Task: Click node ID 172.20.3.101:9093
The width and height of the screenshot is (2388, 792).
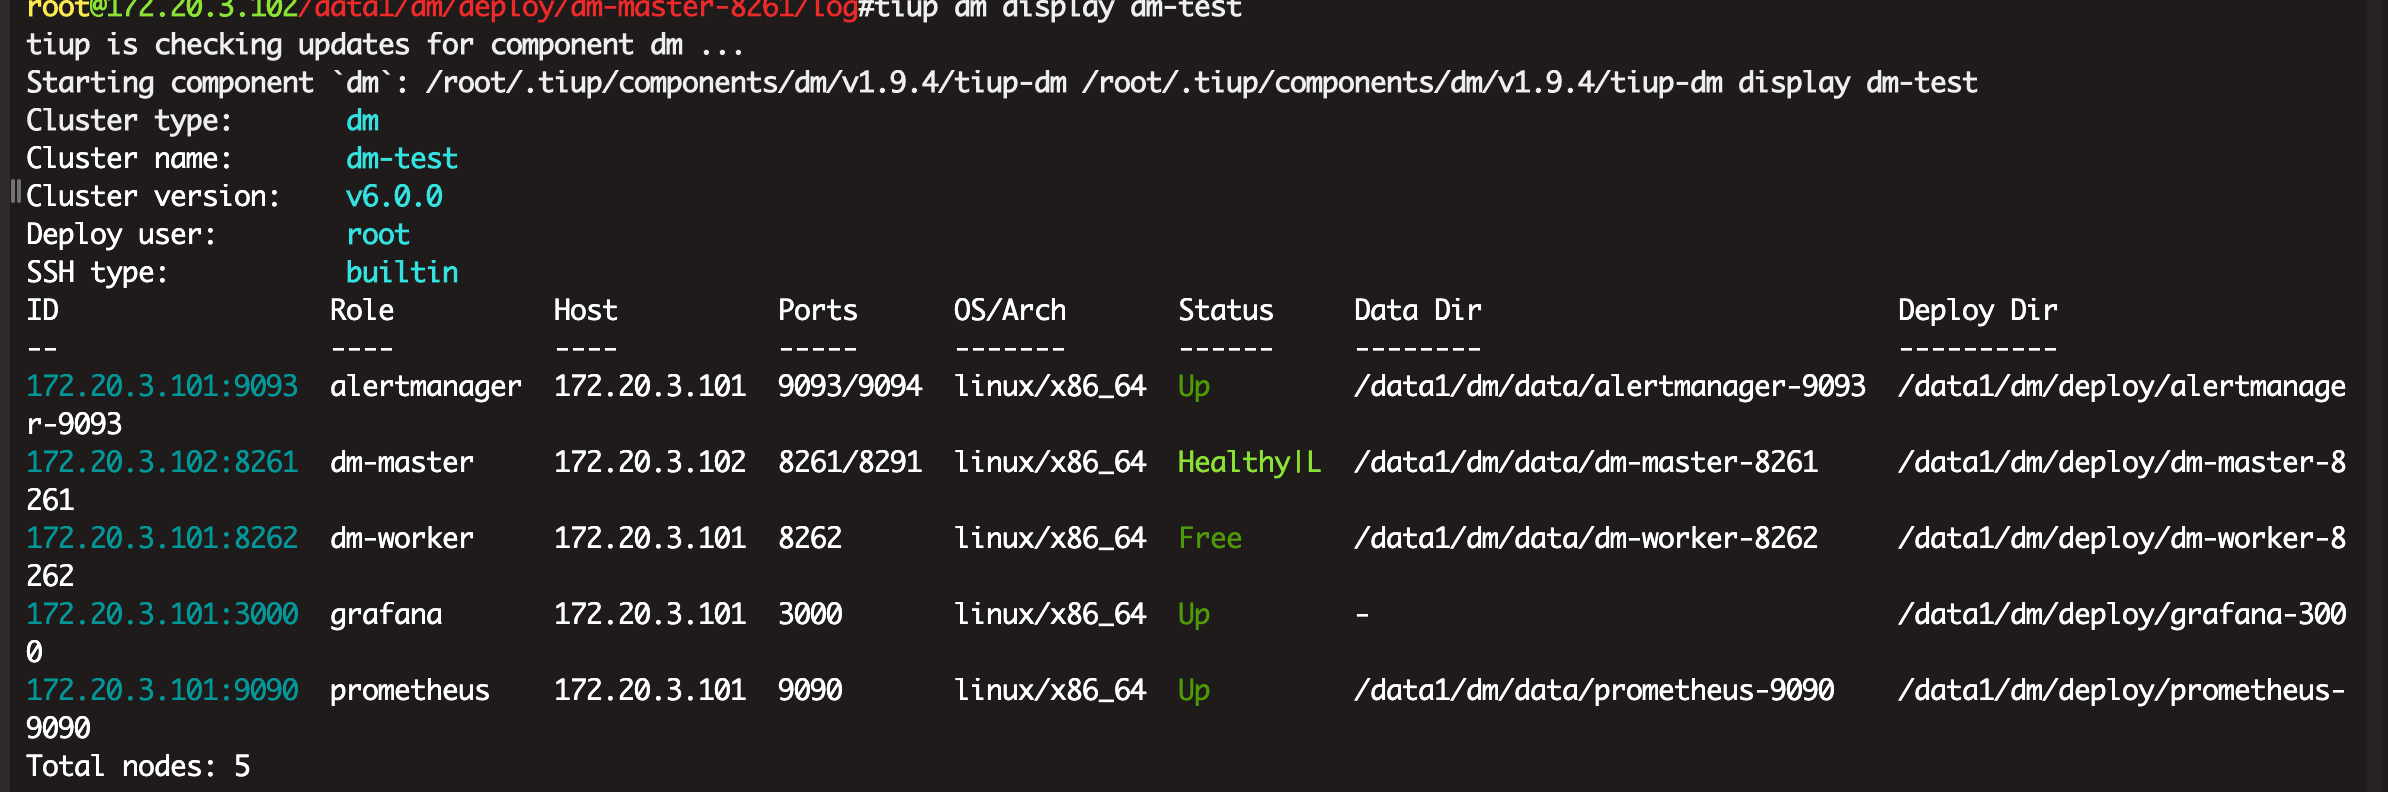Action: click(162, 386)
